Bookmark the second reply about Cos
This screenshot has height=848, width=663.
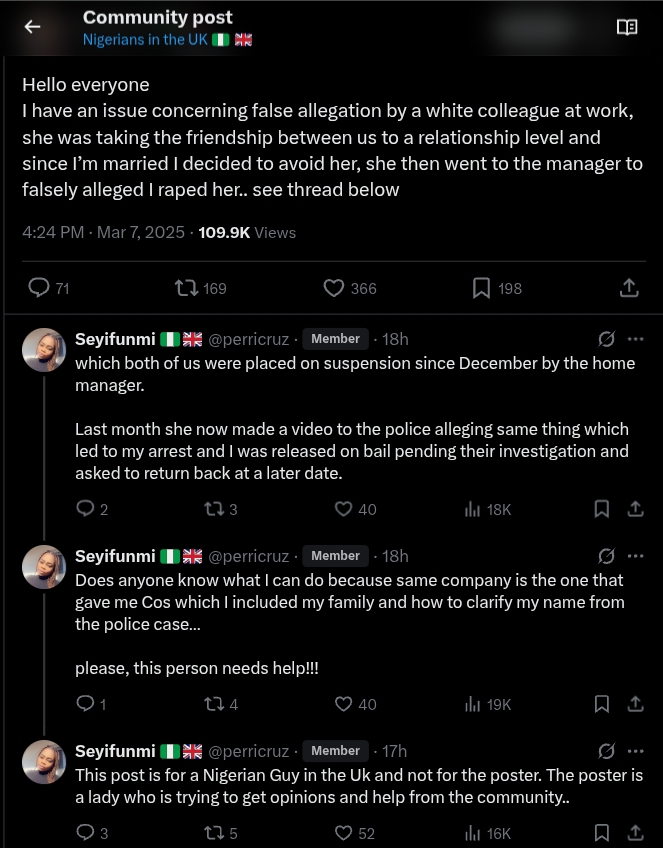point(602,704)
